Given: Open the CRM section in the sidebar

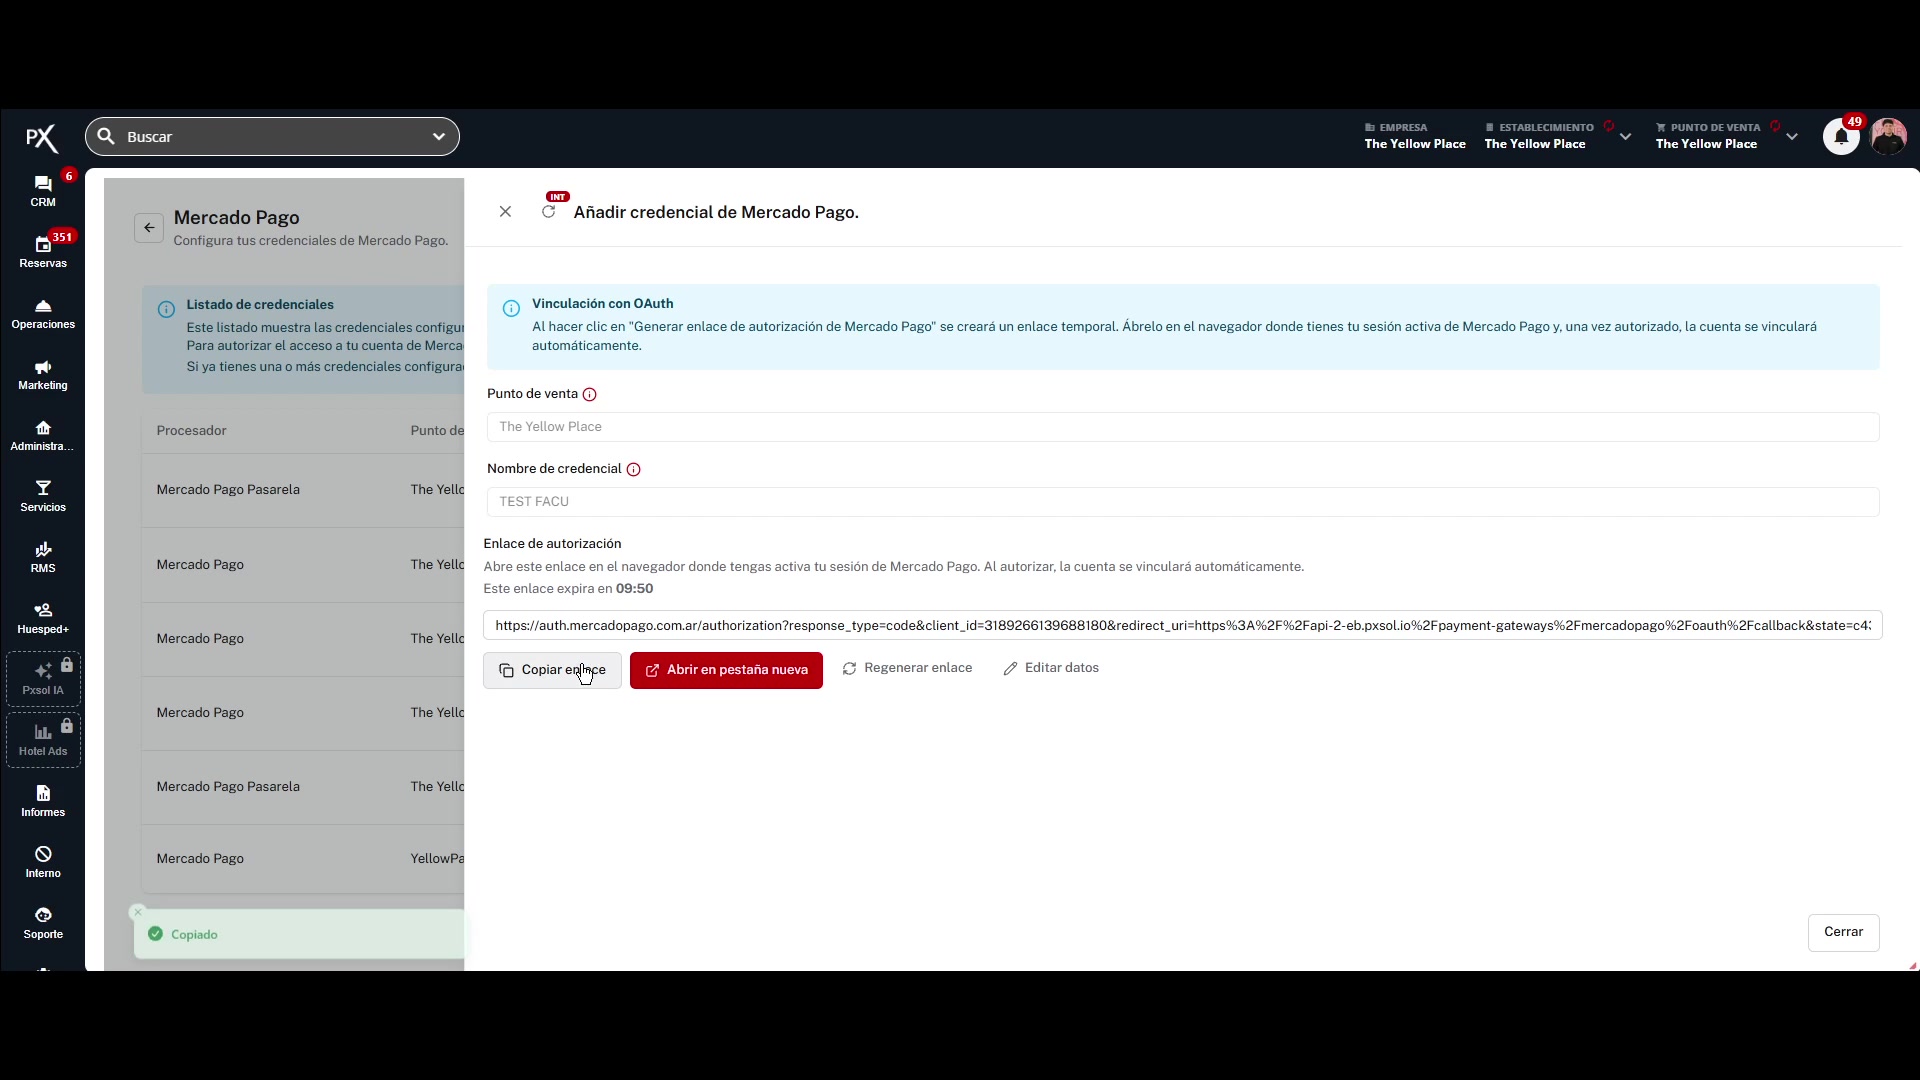Looking at the screenshot, I should coord(43,190).
